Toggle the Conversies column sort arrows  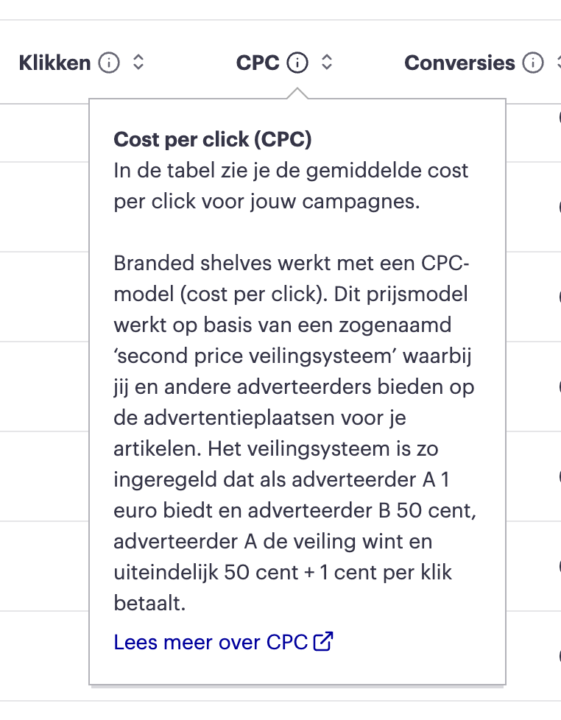(x=558, y=63)
